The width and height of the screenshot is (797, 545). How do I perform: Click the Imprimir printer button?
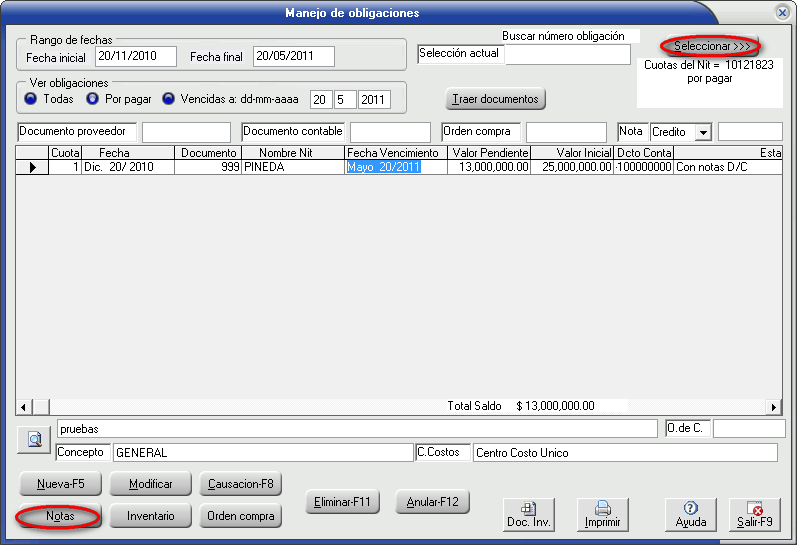click(602, 514)
